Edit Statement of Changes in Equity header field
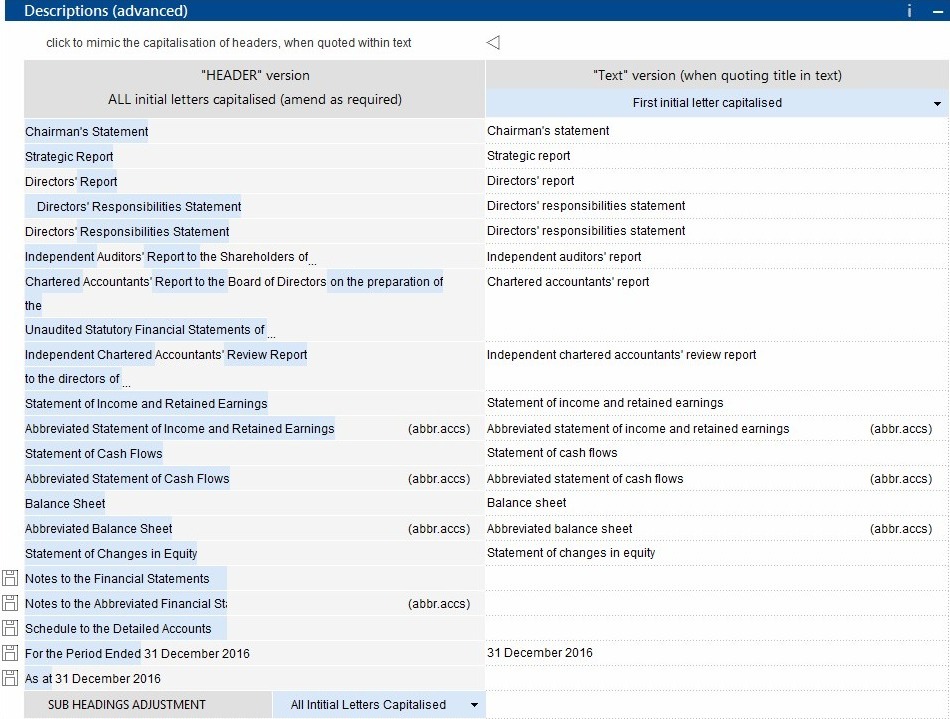The width and height of the screenshot is (950, 719). coord(111,554)
